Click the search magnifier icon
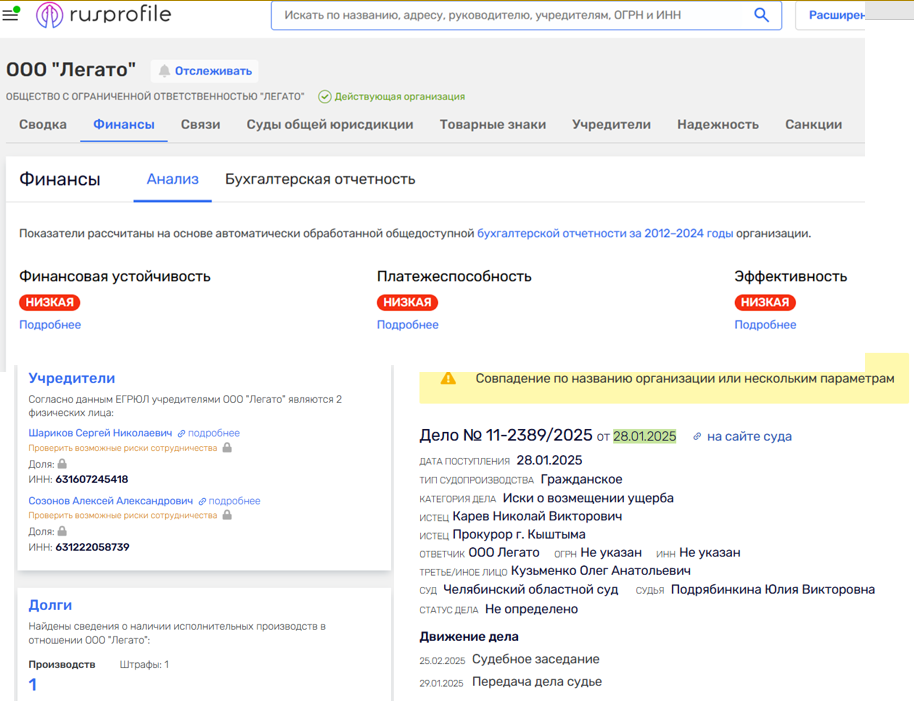The height and width of the screenshot is (706, 914). 761,15
